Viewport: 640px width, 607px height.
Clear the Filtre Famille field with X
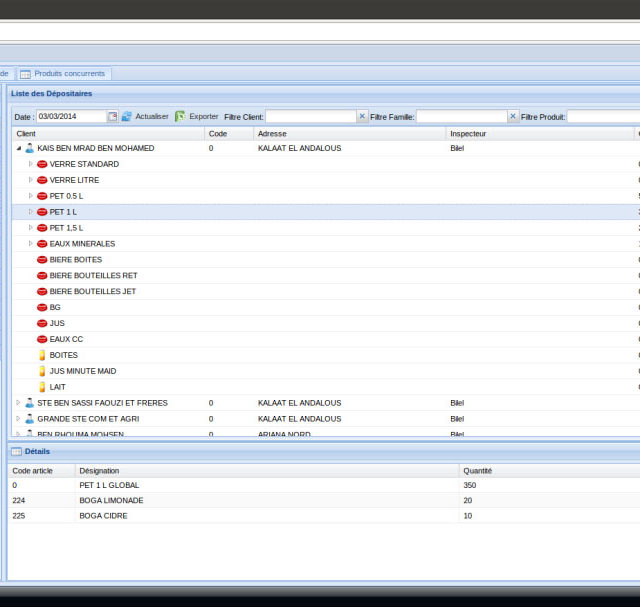click(x=513, y=117)
